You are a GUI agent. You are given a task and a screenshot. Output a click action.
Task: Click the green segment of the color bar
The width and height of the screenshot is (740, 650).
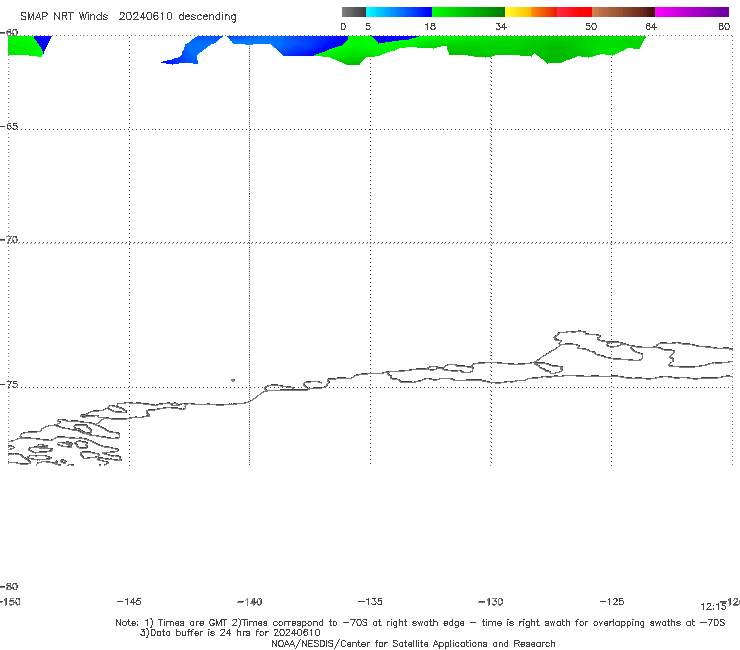pyautogui.click(x=468, y=12)
